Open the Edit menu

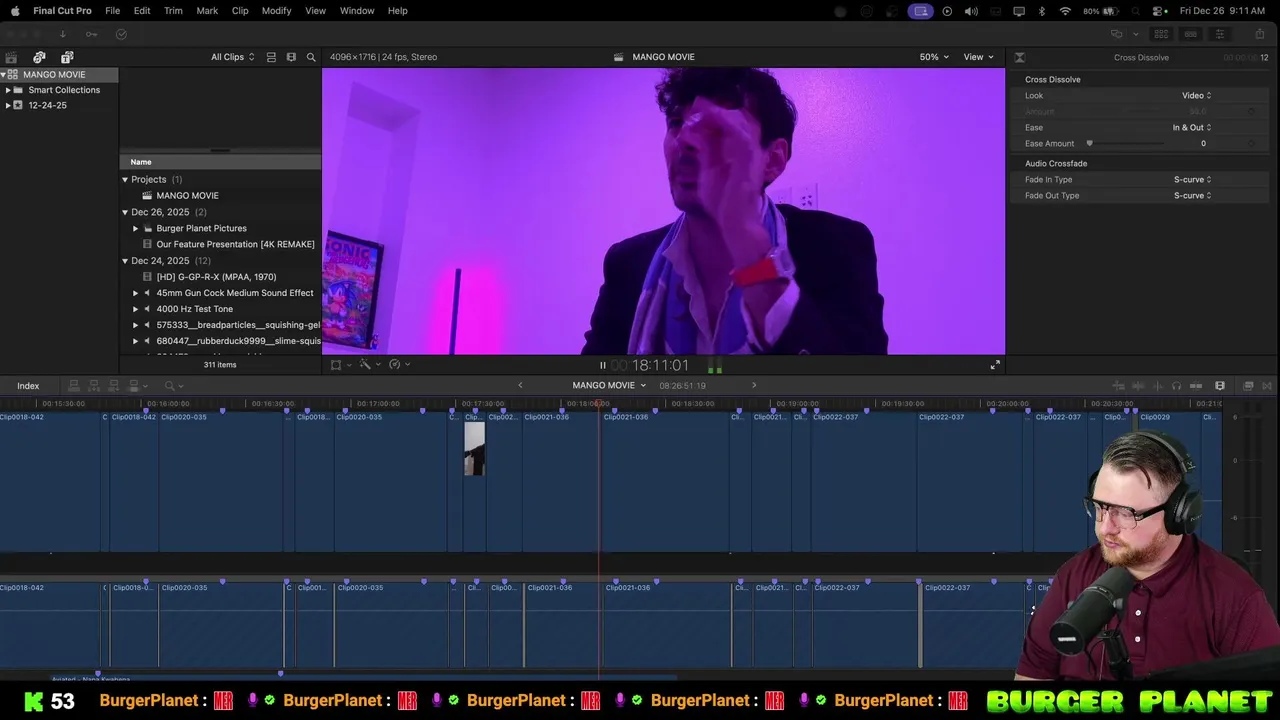(x=142, y=11)
